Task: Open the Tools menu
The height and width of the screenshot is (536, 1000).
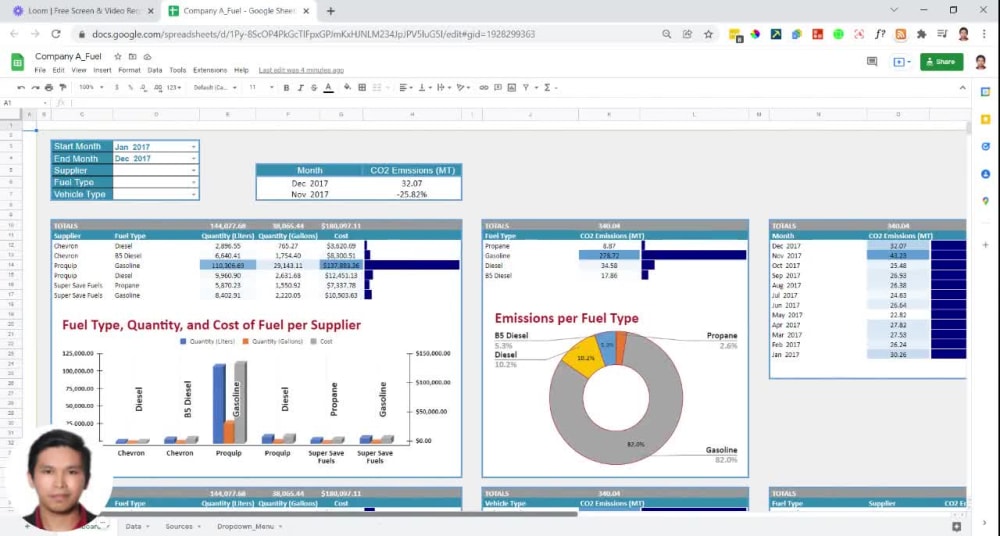Action: 178,70
